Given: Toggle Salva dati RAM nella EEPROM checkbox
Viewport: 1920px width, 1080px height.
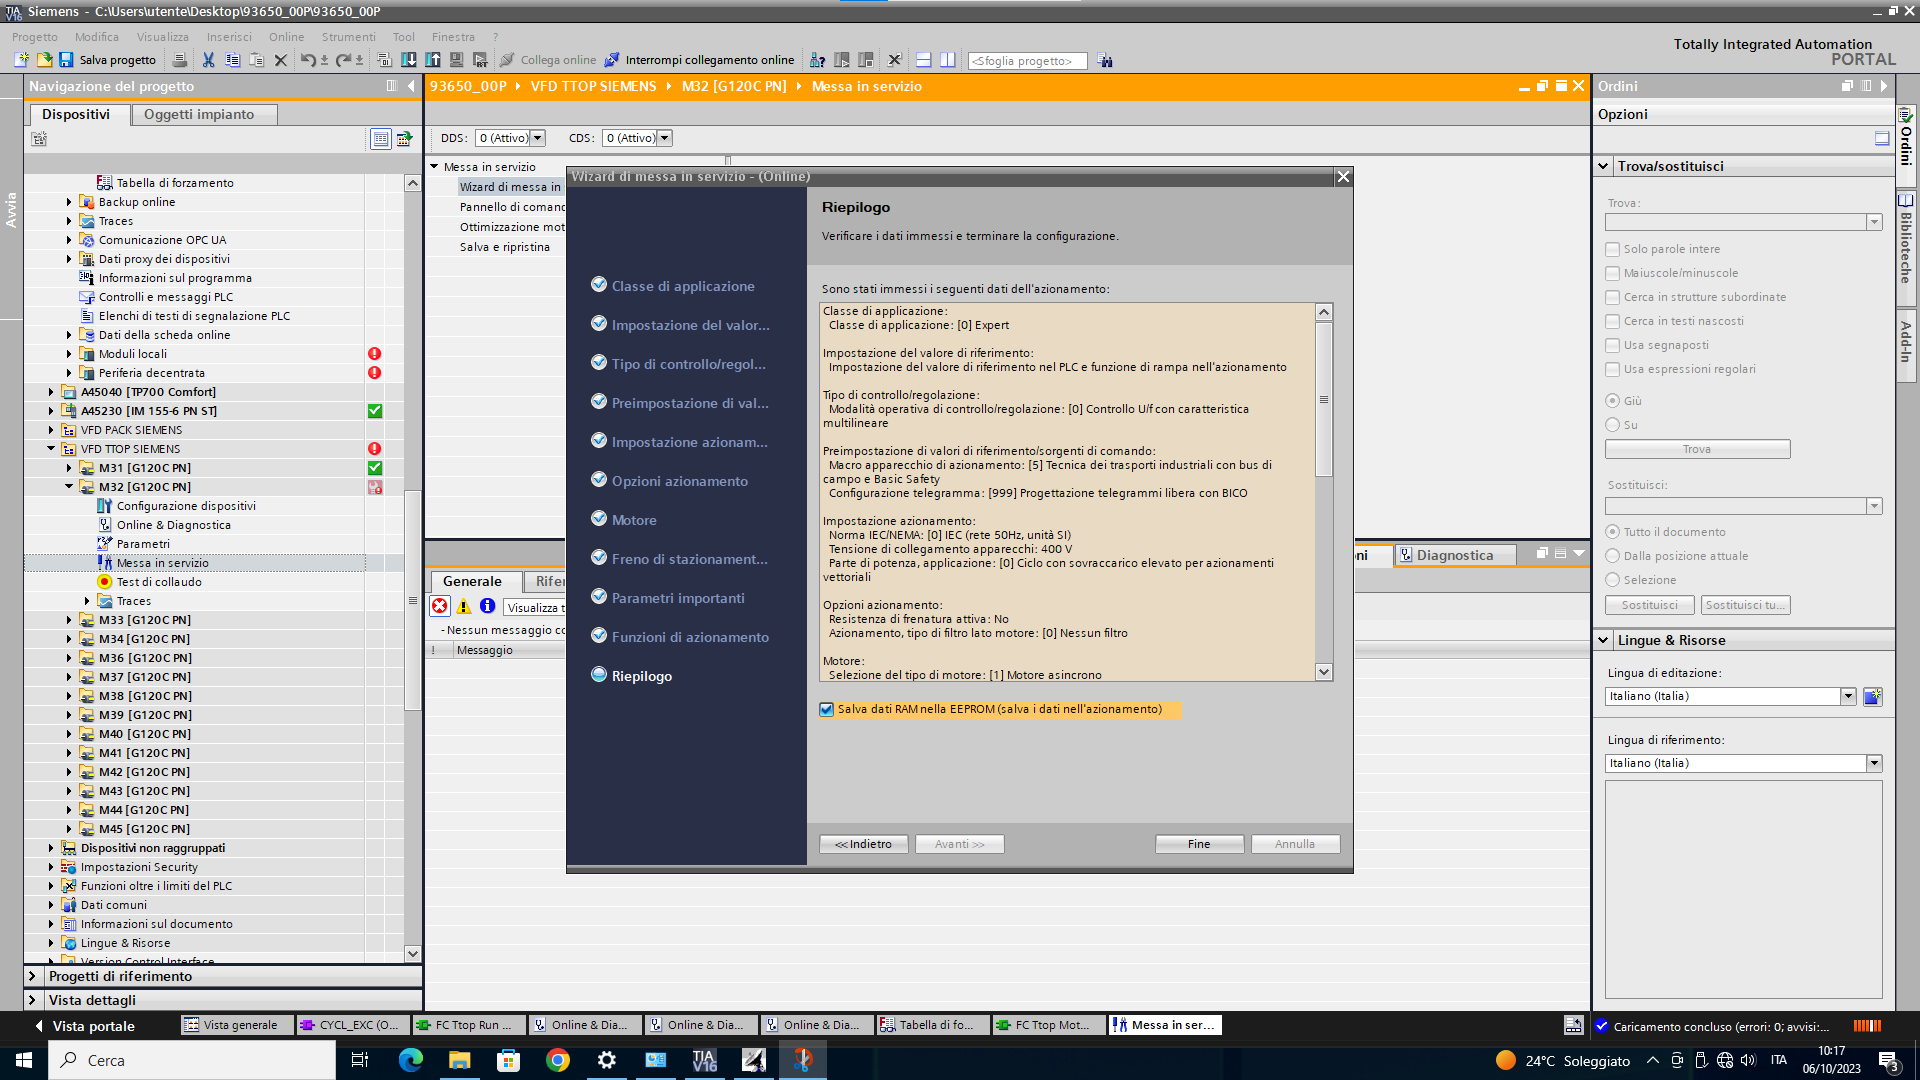Looking at the screenshot, I should click(x=827, y=709).
